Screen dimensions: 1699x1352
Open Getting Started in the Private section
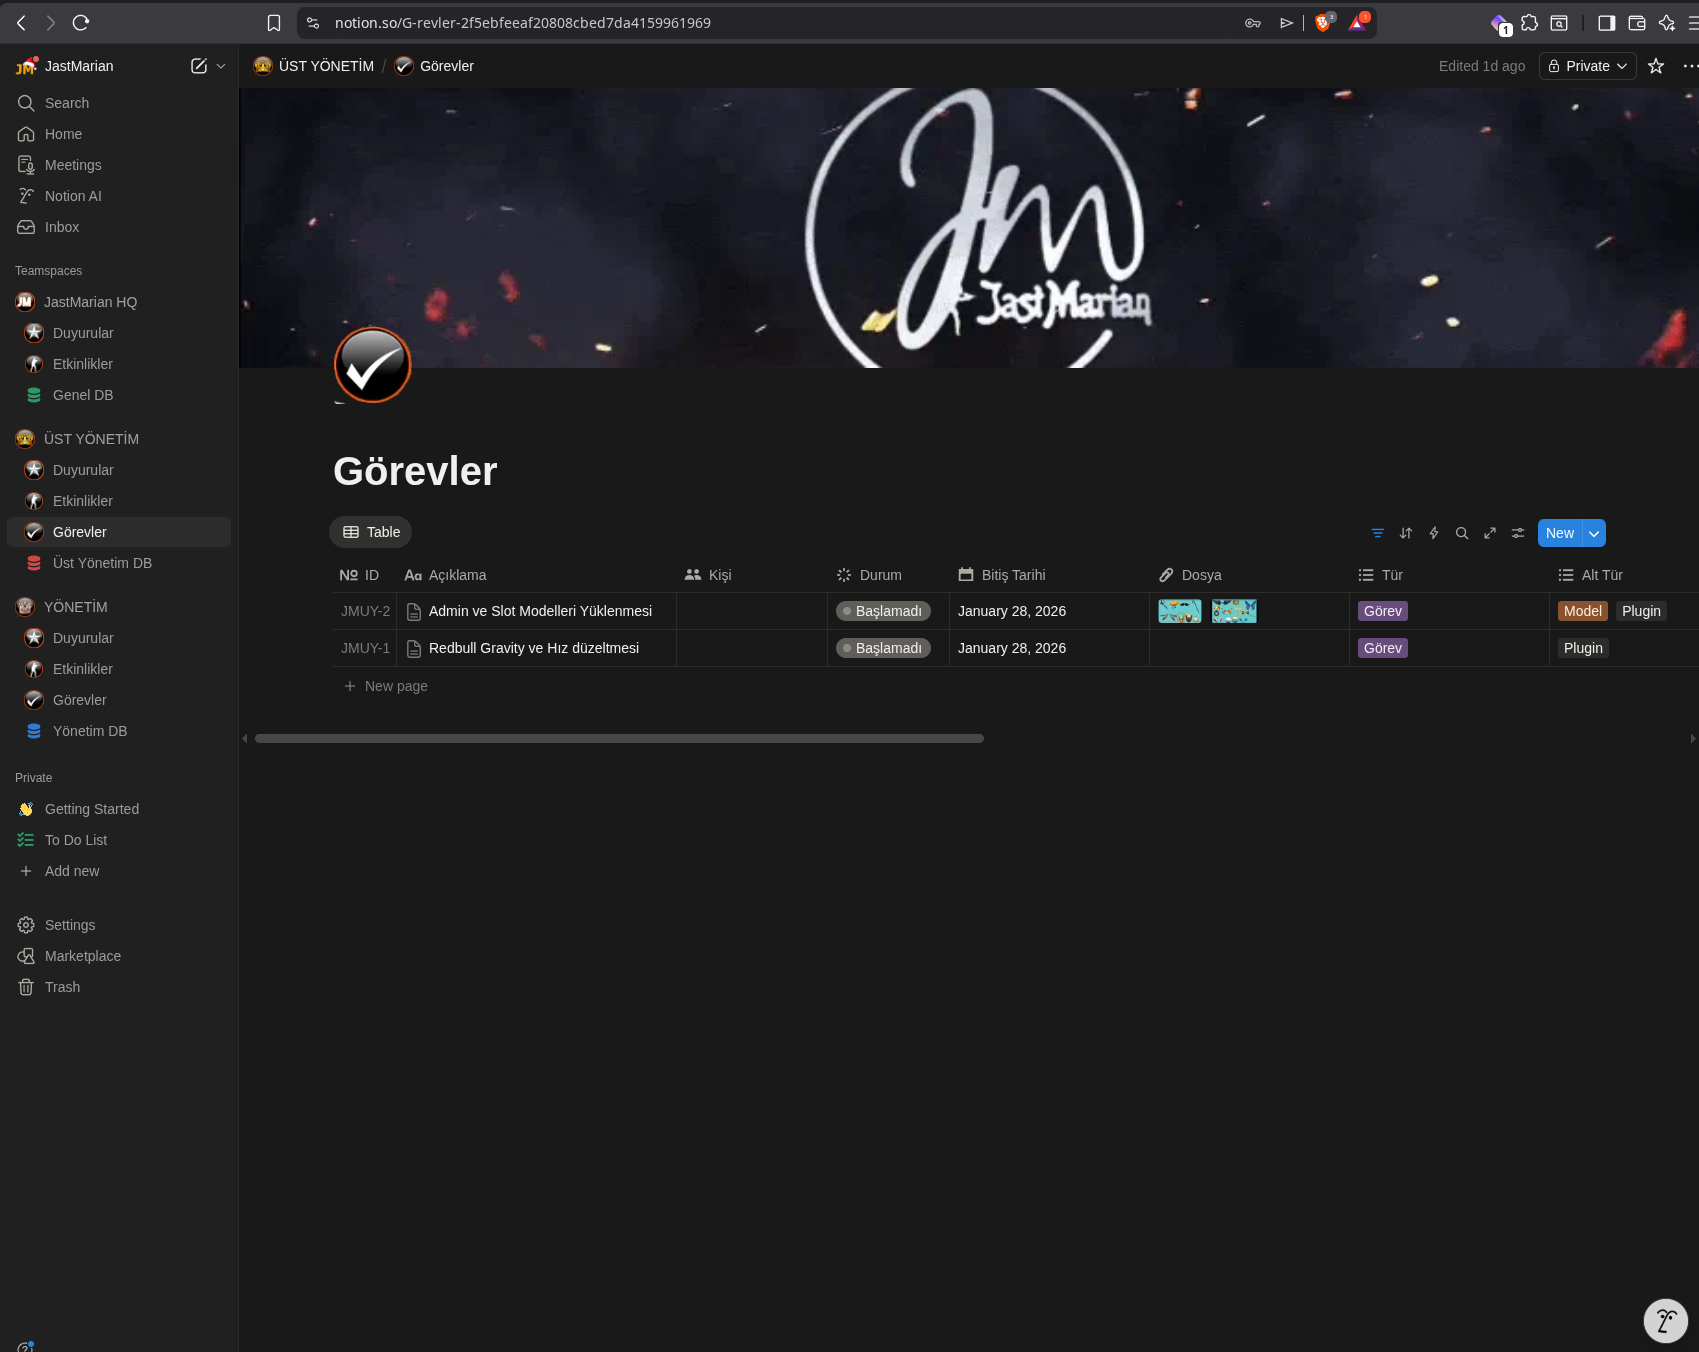coord(119,809)
